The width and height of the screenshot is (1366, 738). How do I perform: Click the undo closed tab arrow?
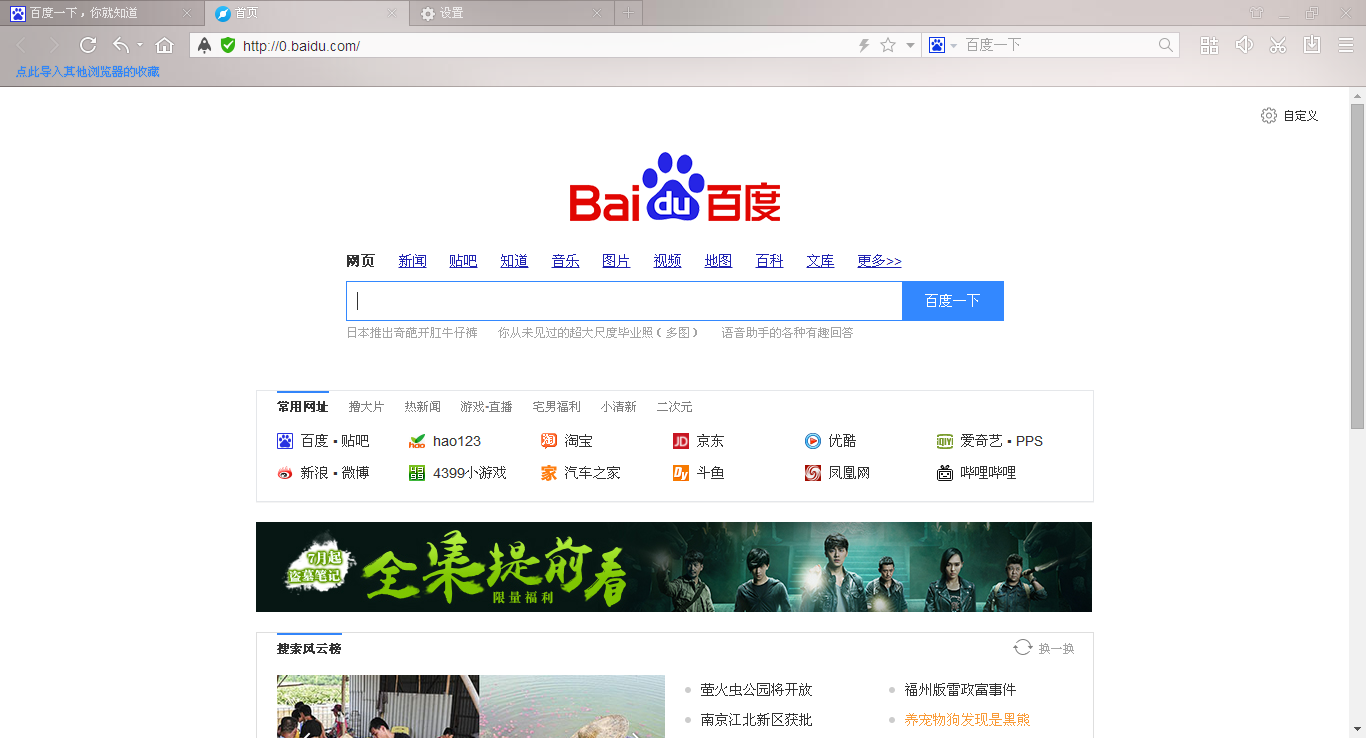click(x=121, y=45)
